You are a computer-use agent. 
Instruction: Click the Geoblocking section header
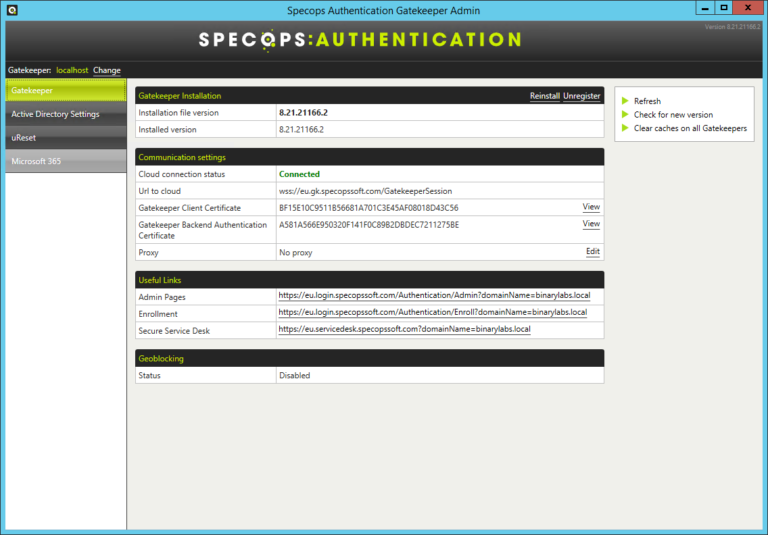(x=369, y=358)
